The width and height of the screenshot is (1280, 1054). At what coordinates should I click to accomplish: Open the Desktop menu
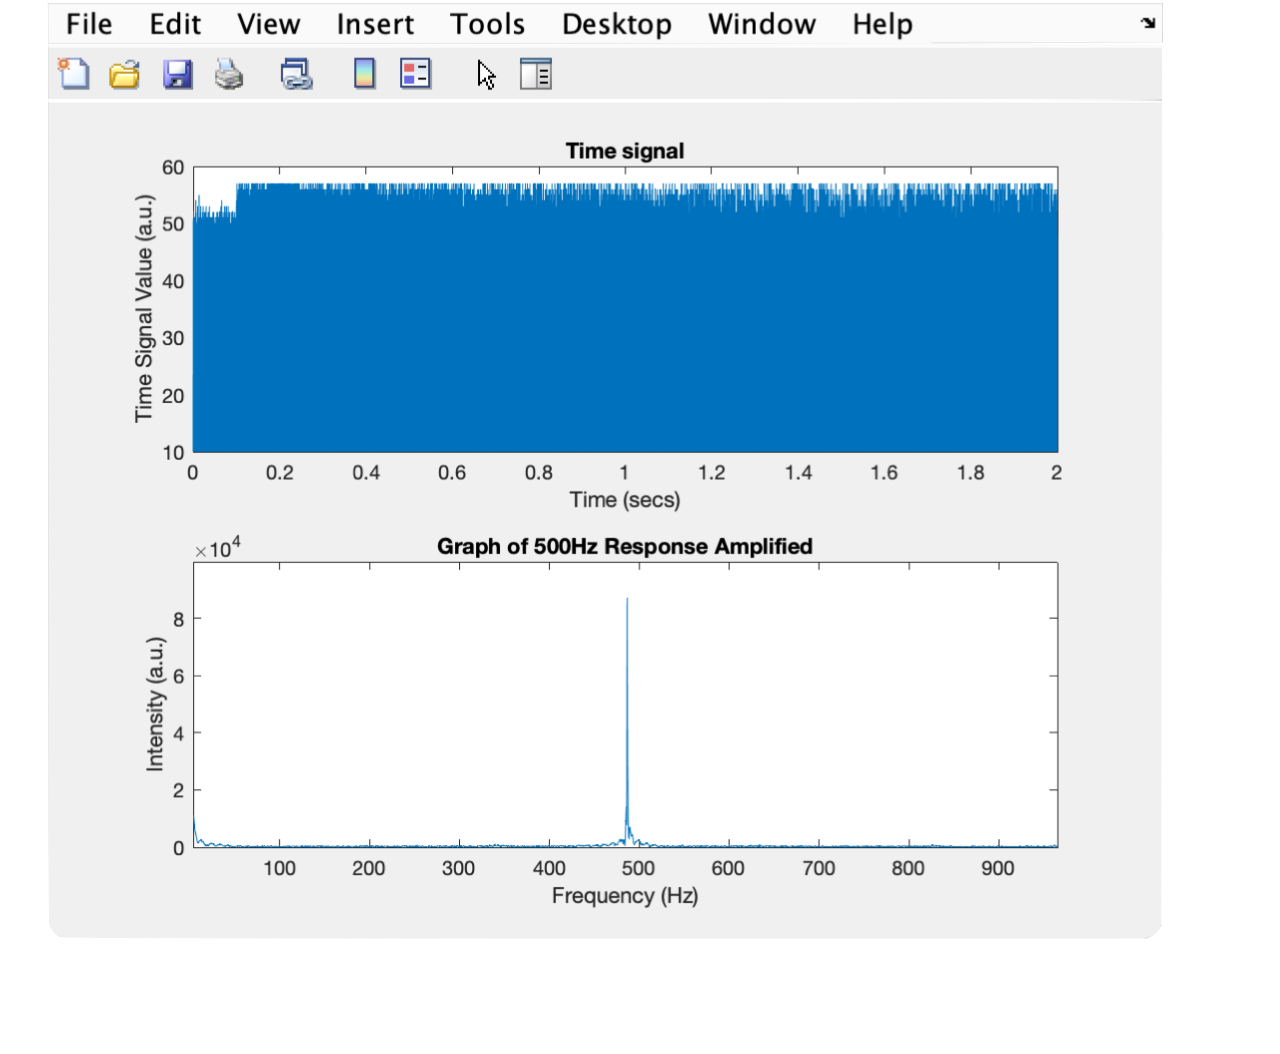616,24
